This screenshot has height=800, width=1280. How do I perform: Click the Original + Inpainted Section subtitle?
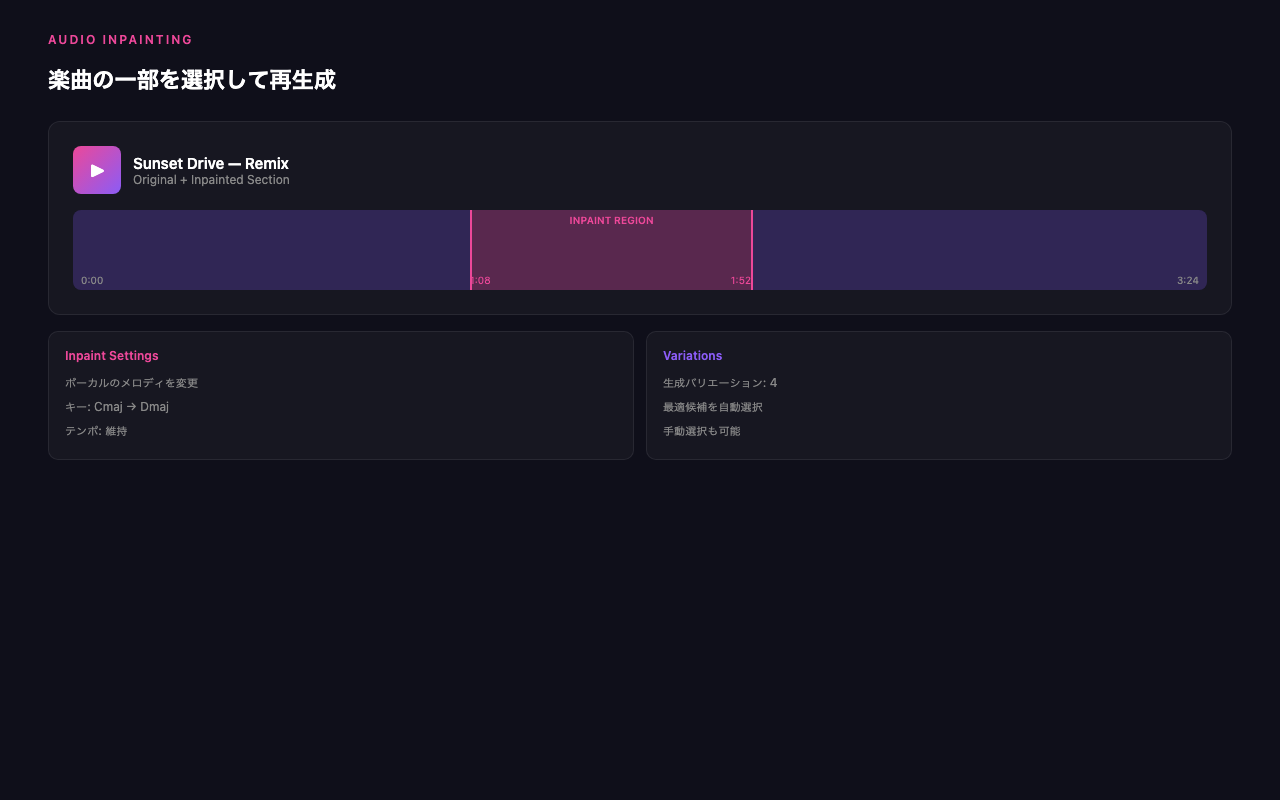tap(211, 180)
